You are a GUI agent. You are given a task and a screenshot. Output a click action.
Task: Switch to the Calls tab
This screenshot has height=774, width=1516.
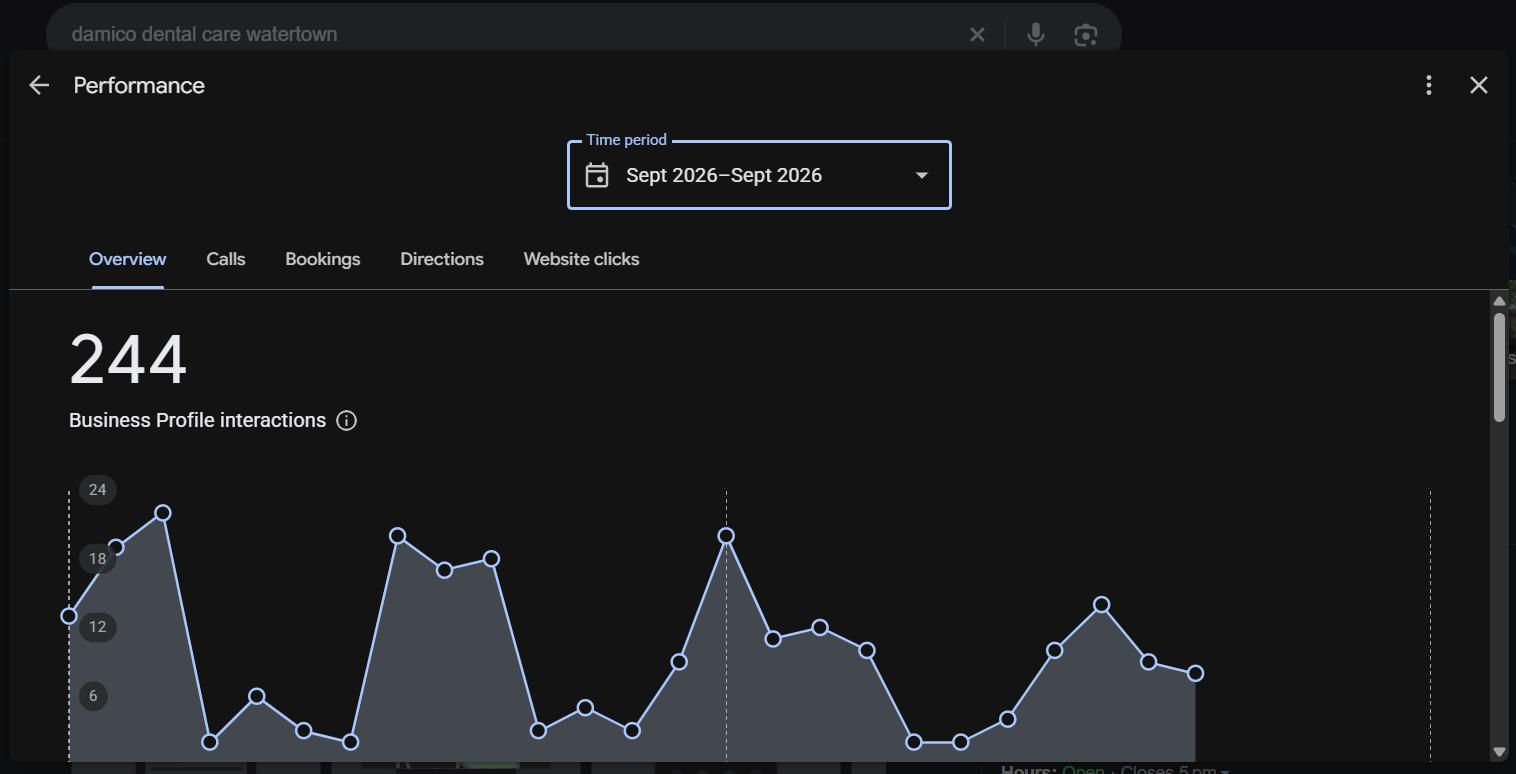(226, 259)
